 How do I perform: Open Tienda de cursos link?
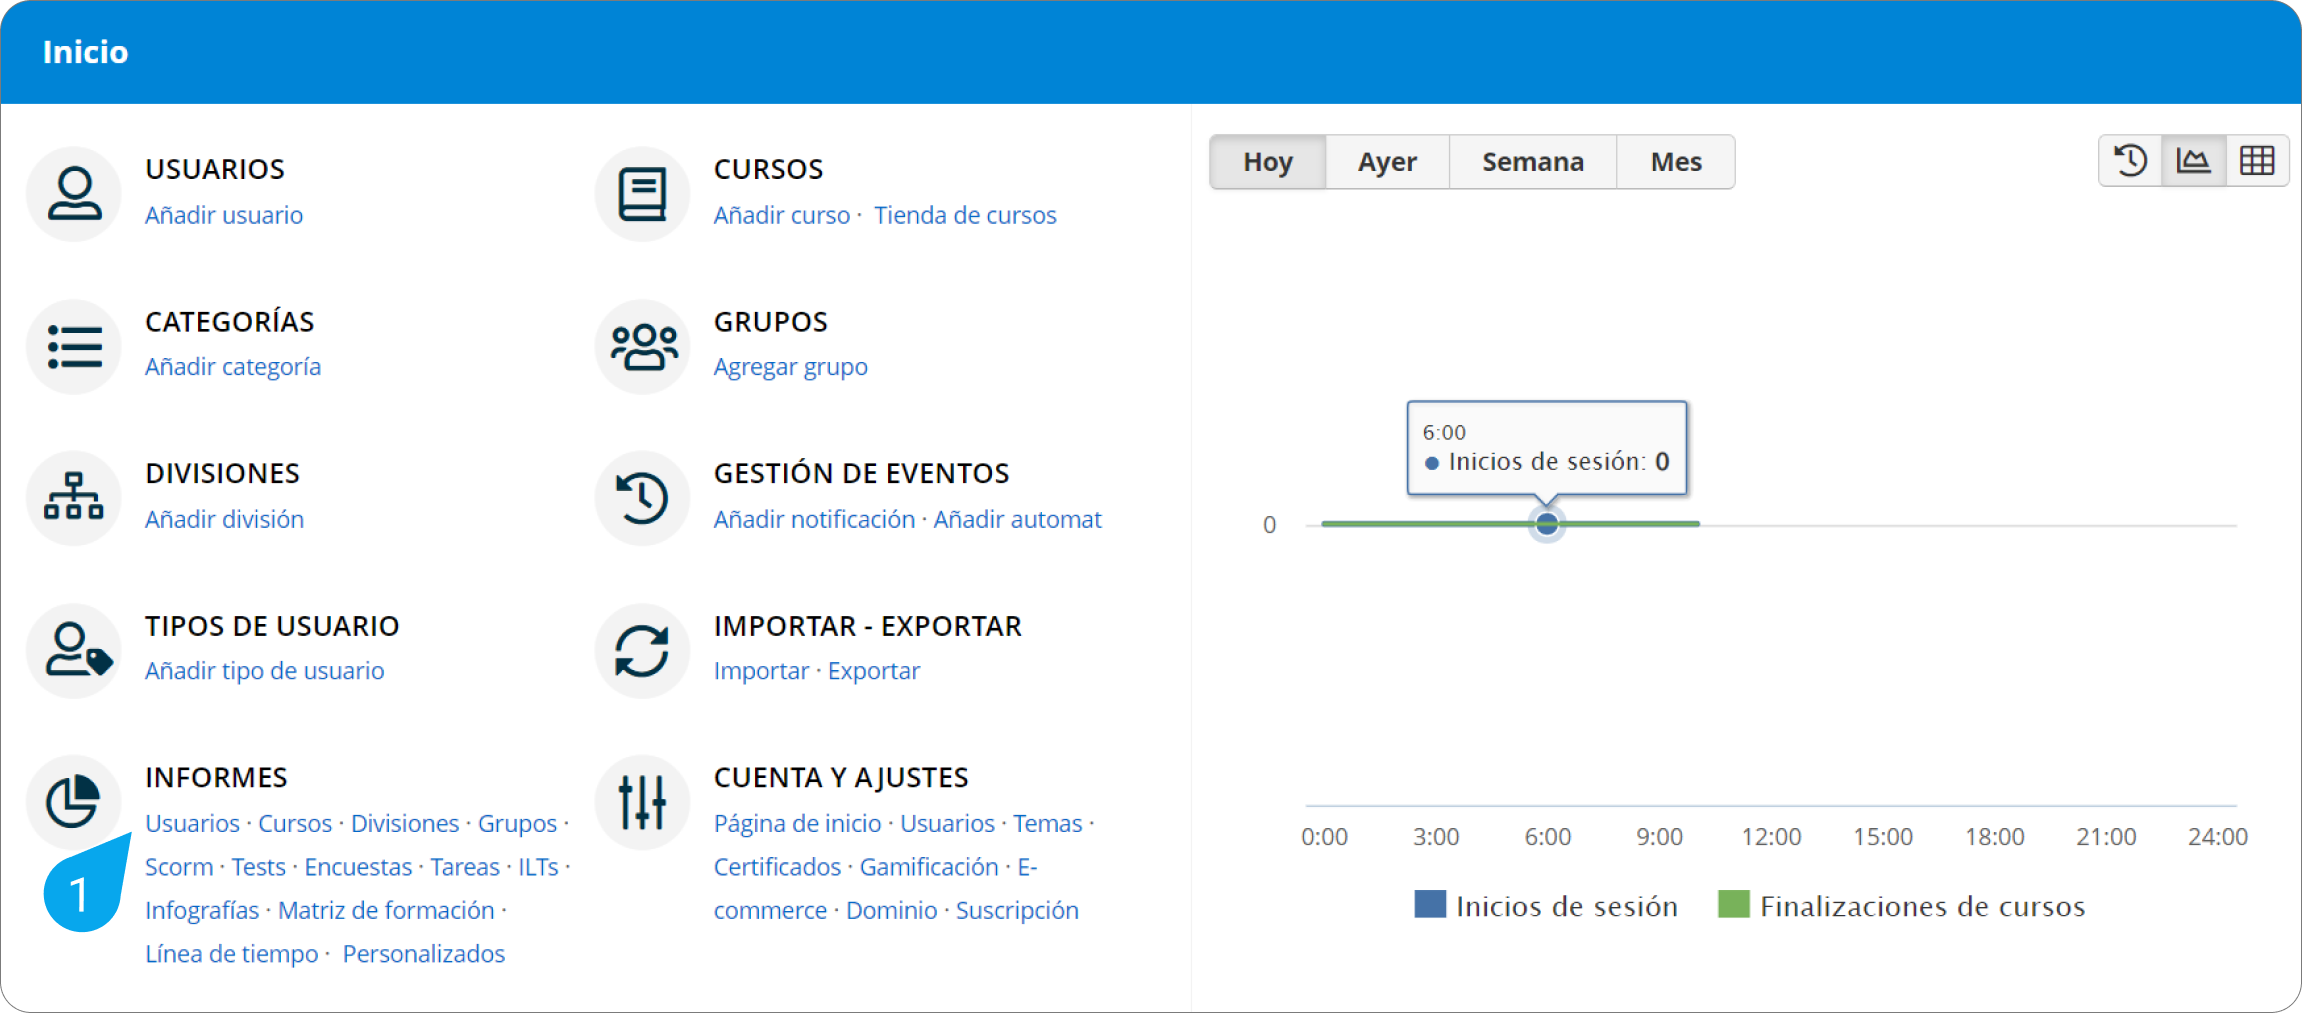click(965, 215)
